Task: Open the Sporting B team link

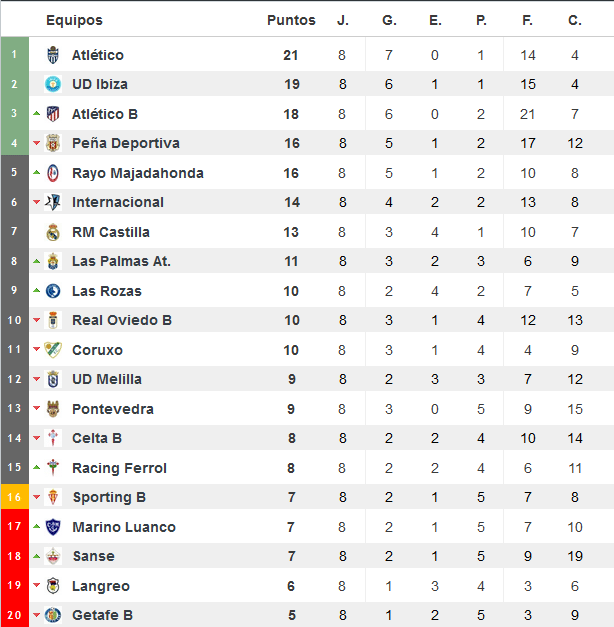Action: pos(109,497)
